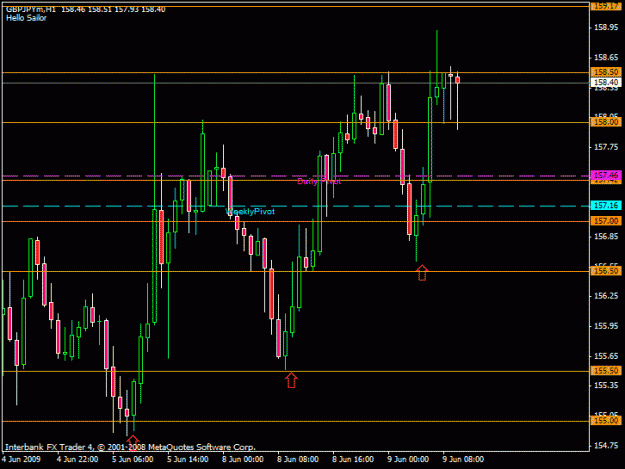Click the 155.95 price axis label
This screenshot has height=469, width=625.
[606, 326]
